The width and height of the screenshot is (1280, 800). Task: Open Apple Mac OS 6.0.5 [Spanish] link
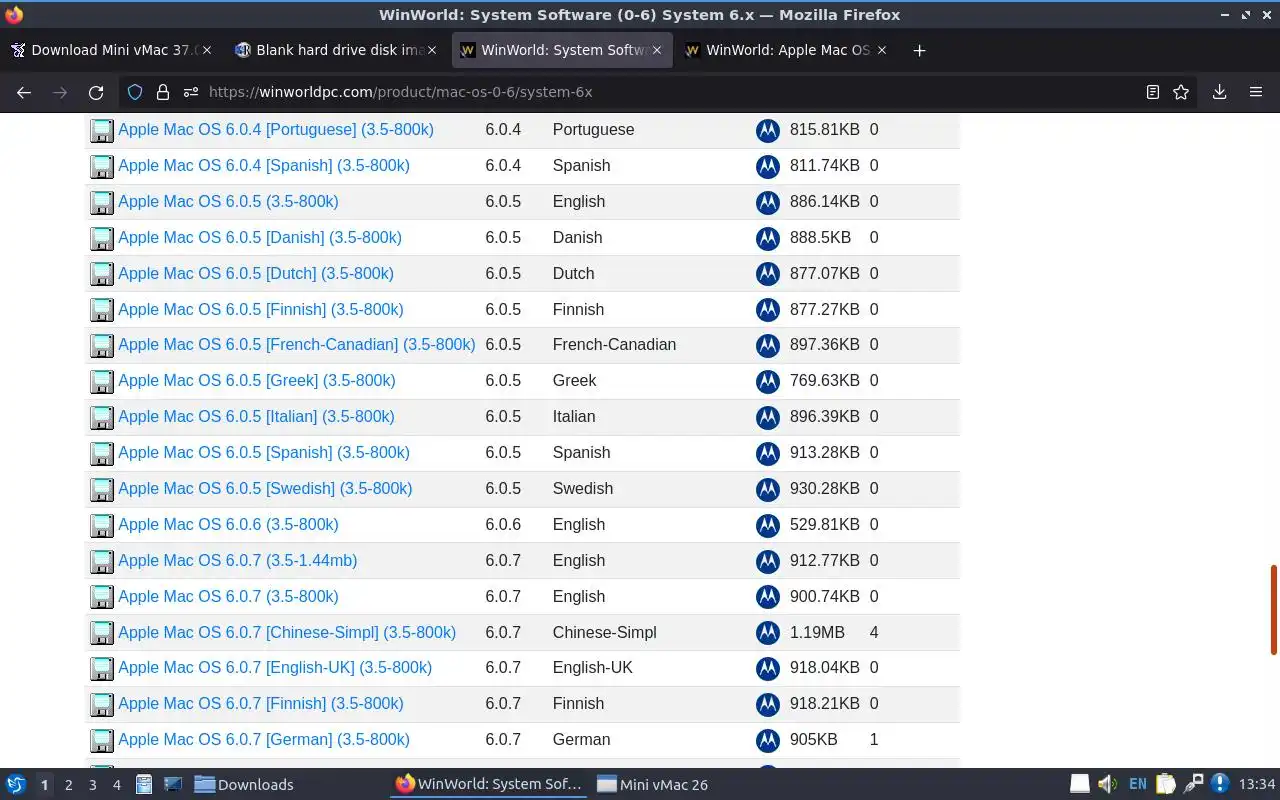pos(264,453)
